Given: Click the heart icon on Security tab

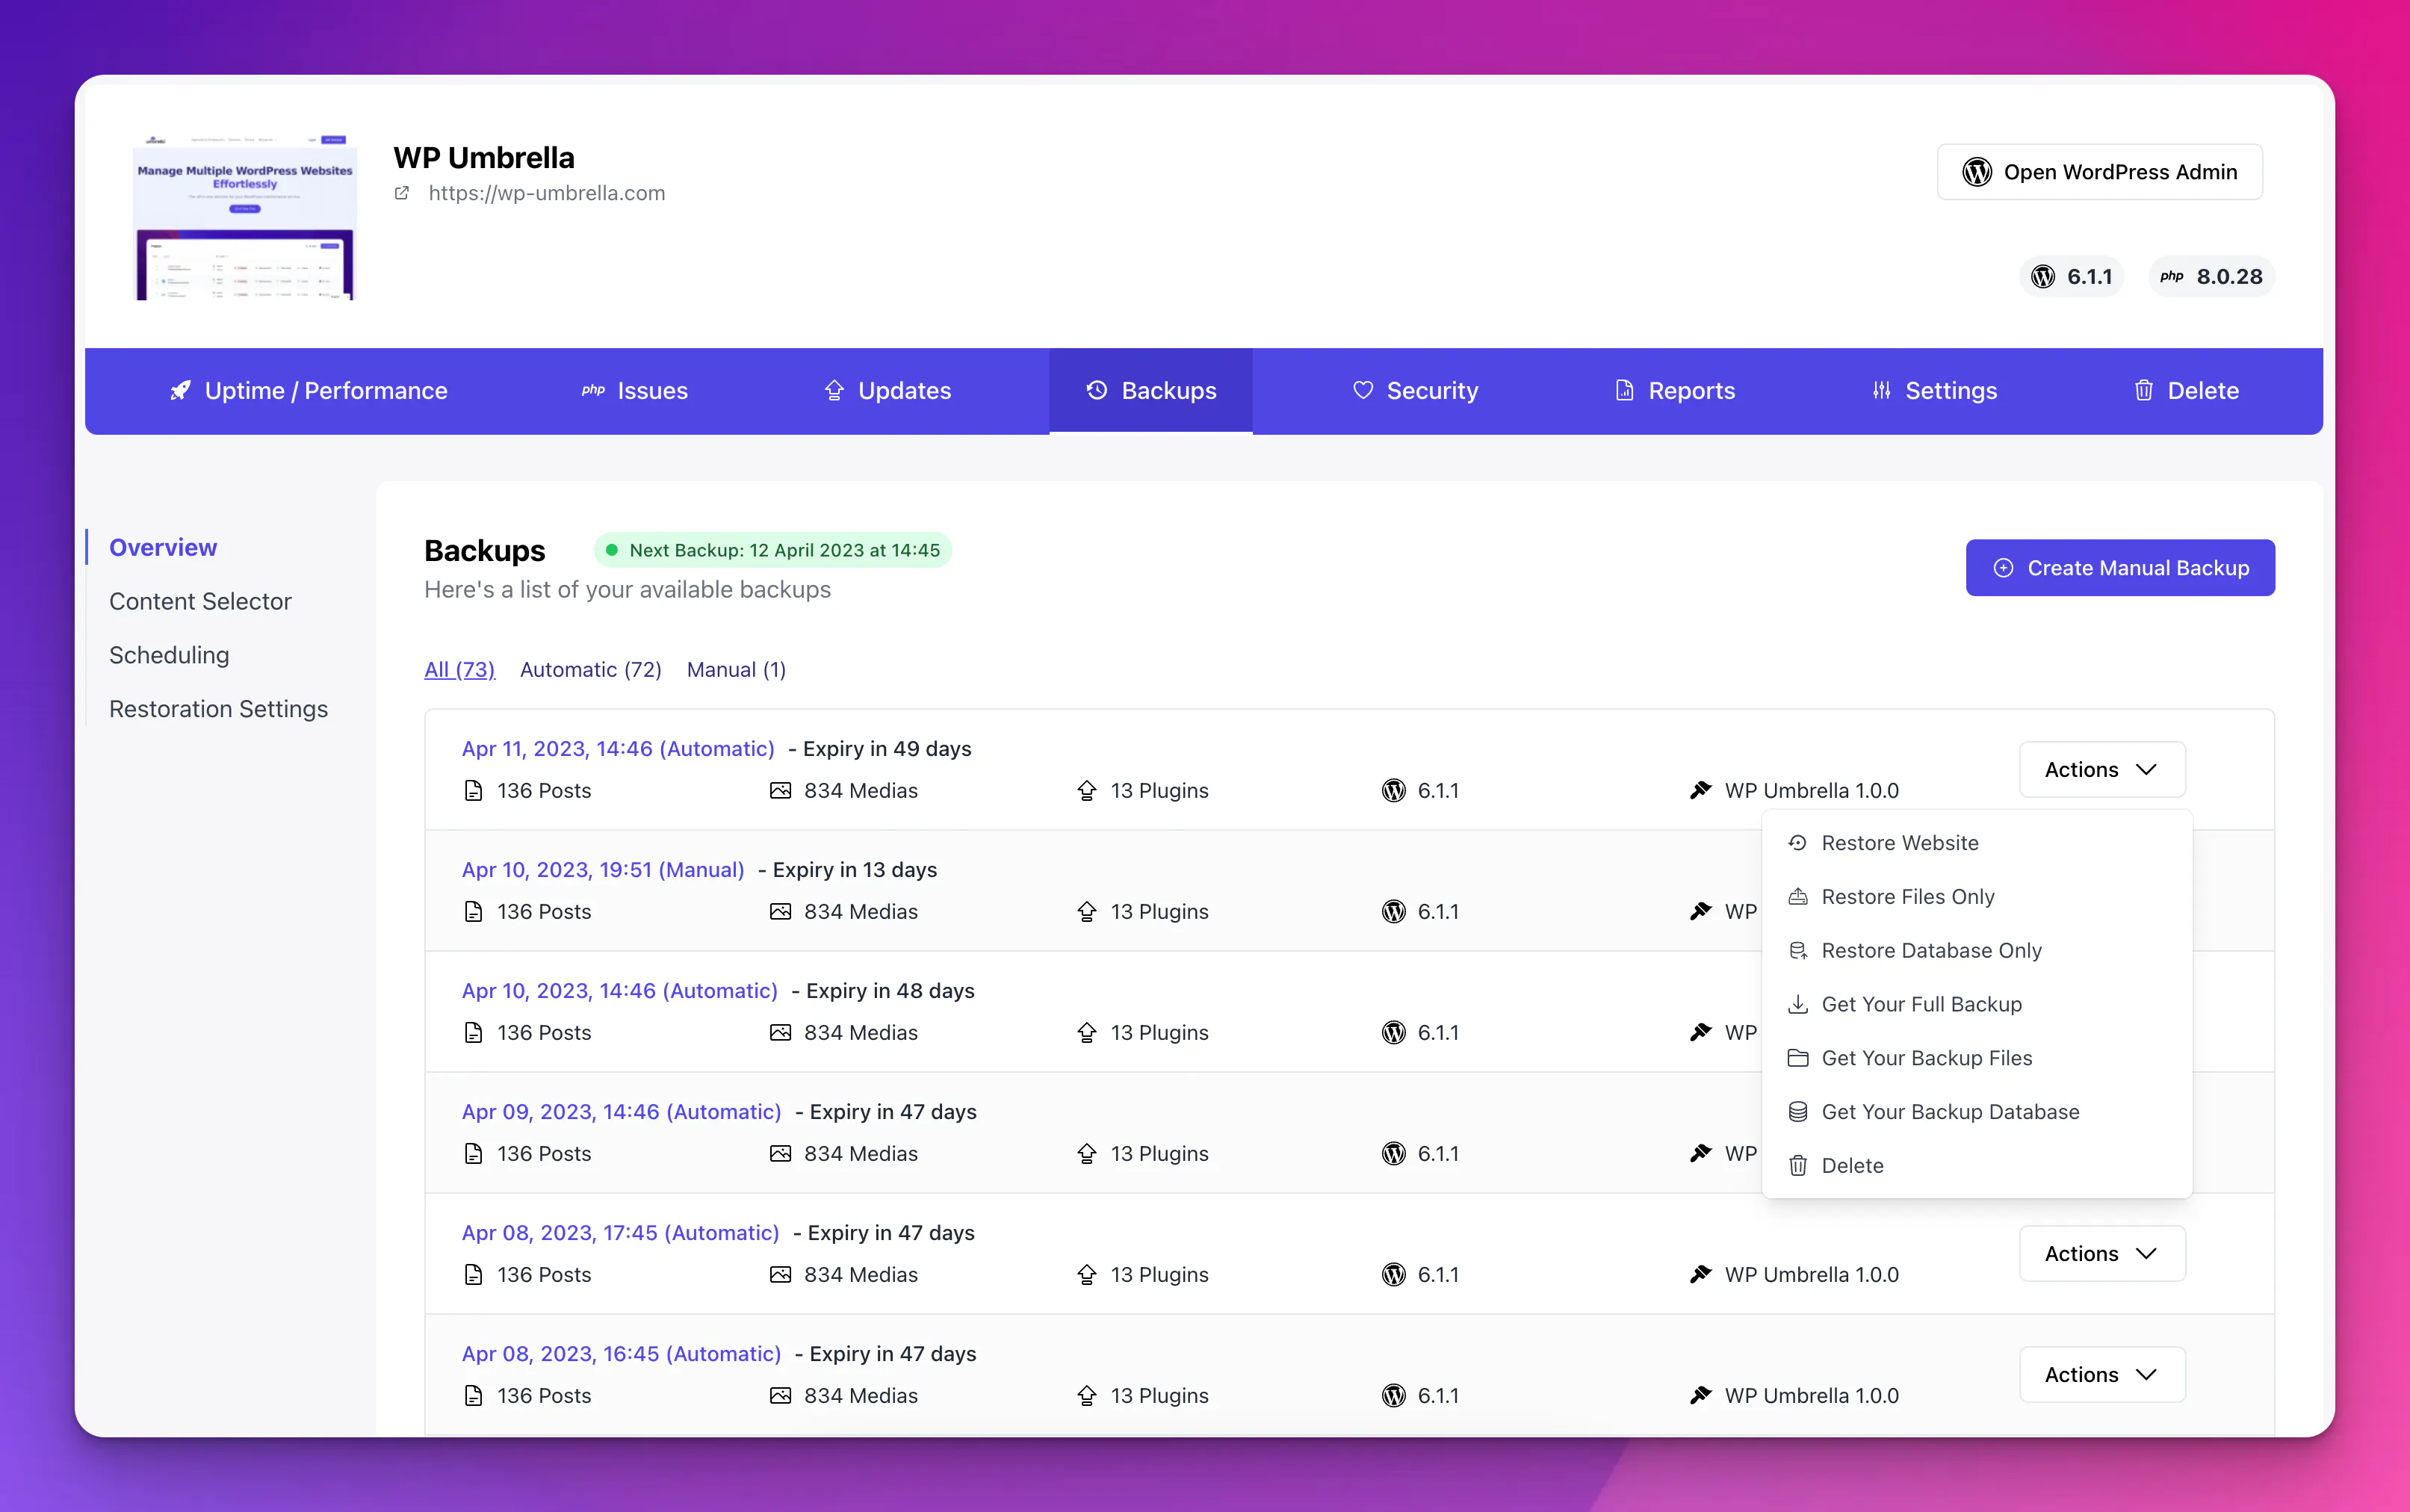Looking at the screenshot, I should (x=1362, y=391).
